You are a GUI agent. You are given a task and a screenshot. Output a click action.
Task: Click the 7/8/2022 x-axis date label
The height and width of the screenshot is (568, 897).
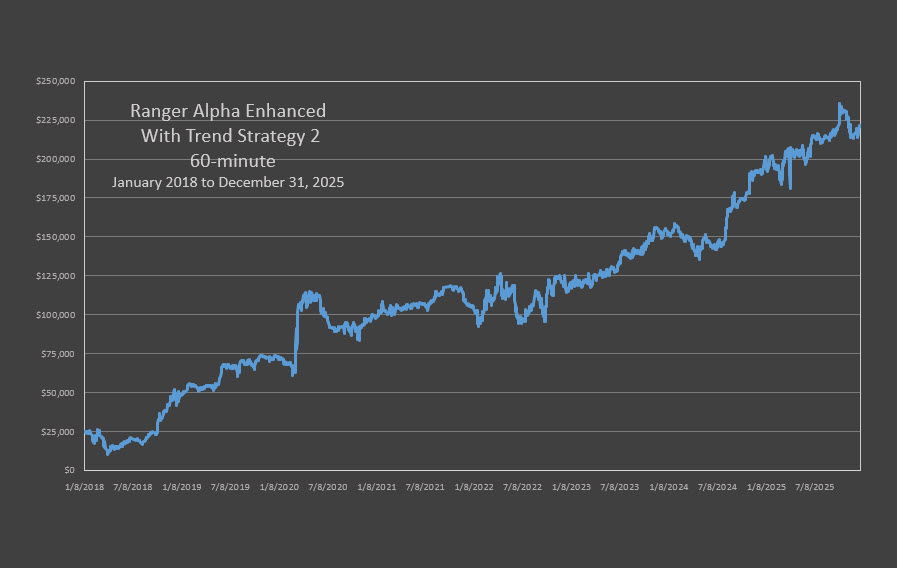click(x=523, y=487)
